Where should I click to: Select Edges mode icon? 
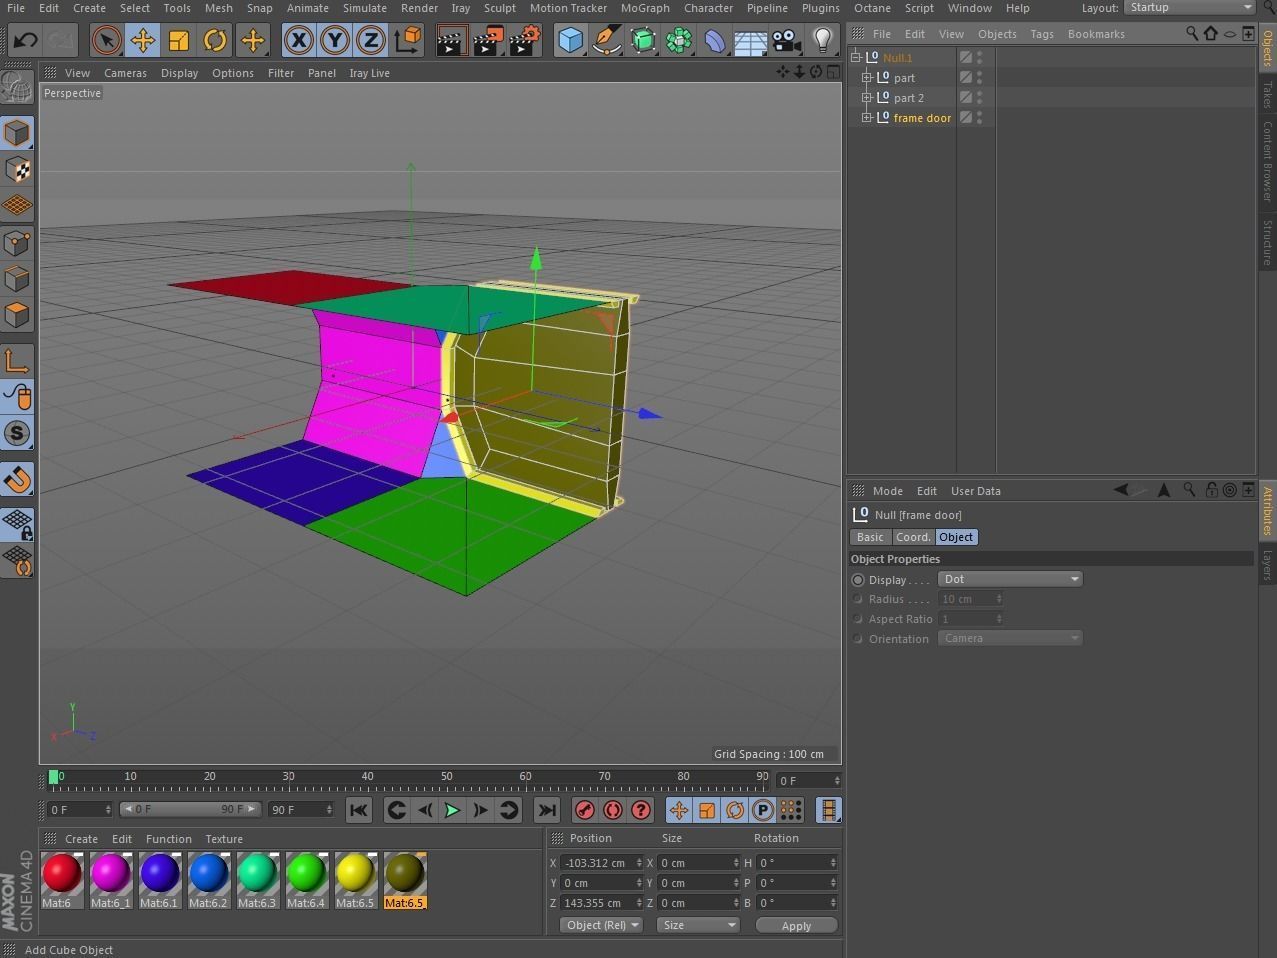pyautogui.click(x=17, y=278)
